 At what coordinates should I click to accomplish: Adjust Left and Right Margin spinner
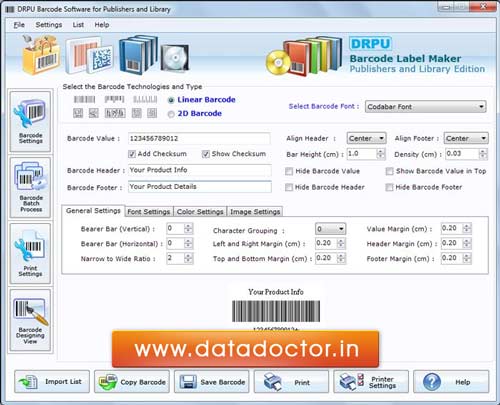pos(341,244)
